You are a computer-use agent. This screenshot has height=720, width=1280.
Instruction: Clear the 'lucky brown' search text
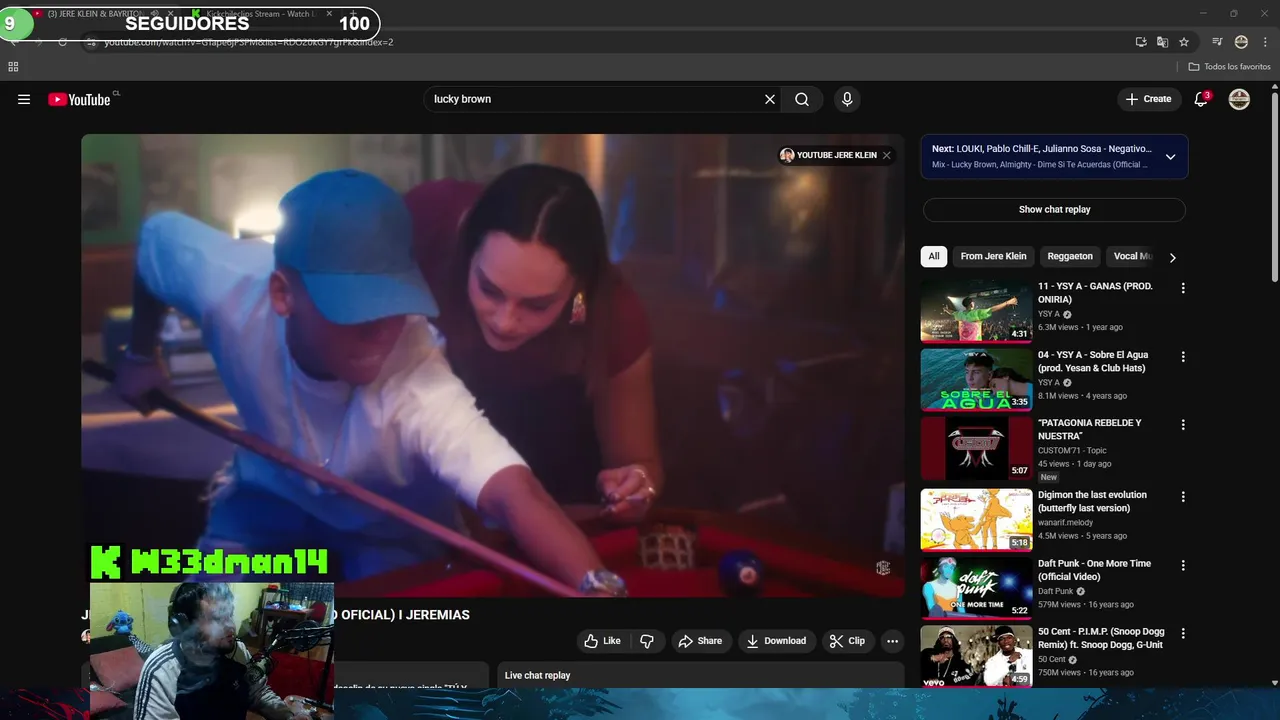pyautogui.click(x=770, y=99)
